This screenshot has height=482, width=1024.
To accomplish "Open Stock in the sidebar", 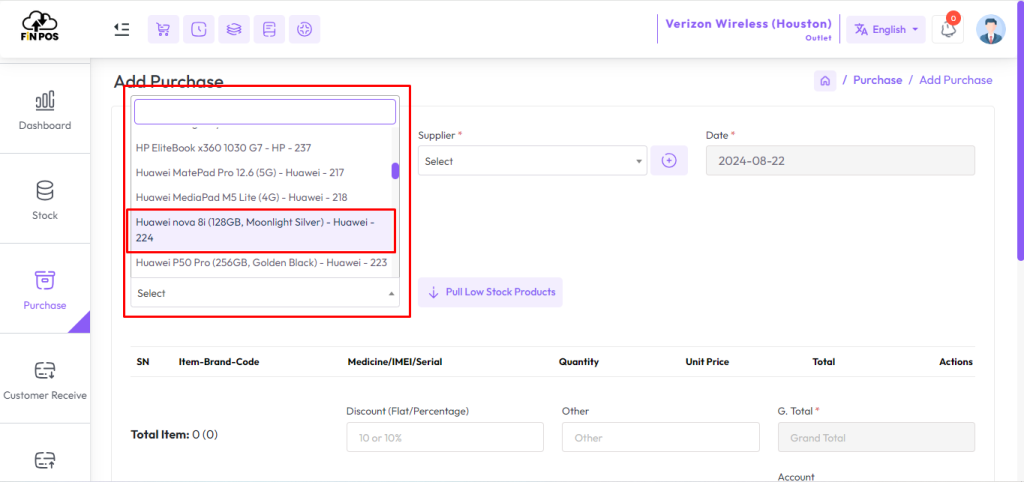I will (45, 199).
